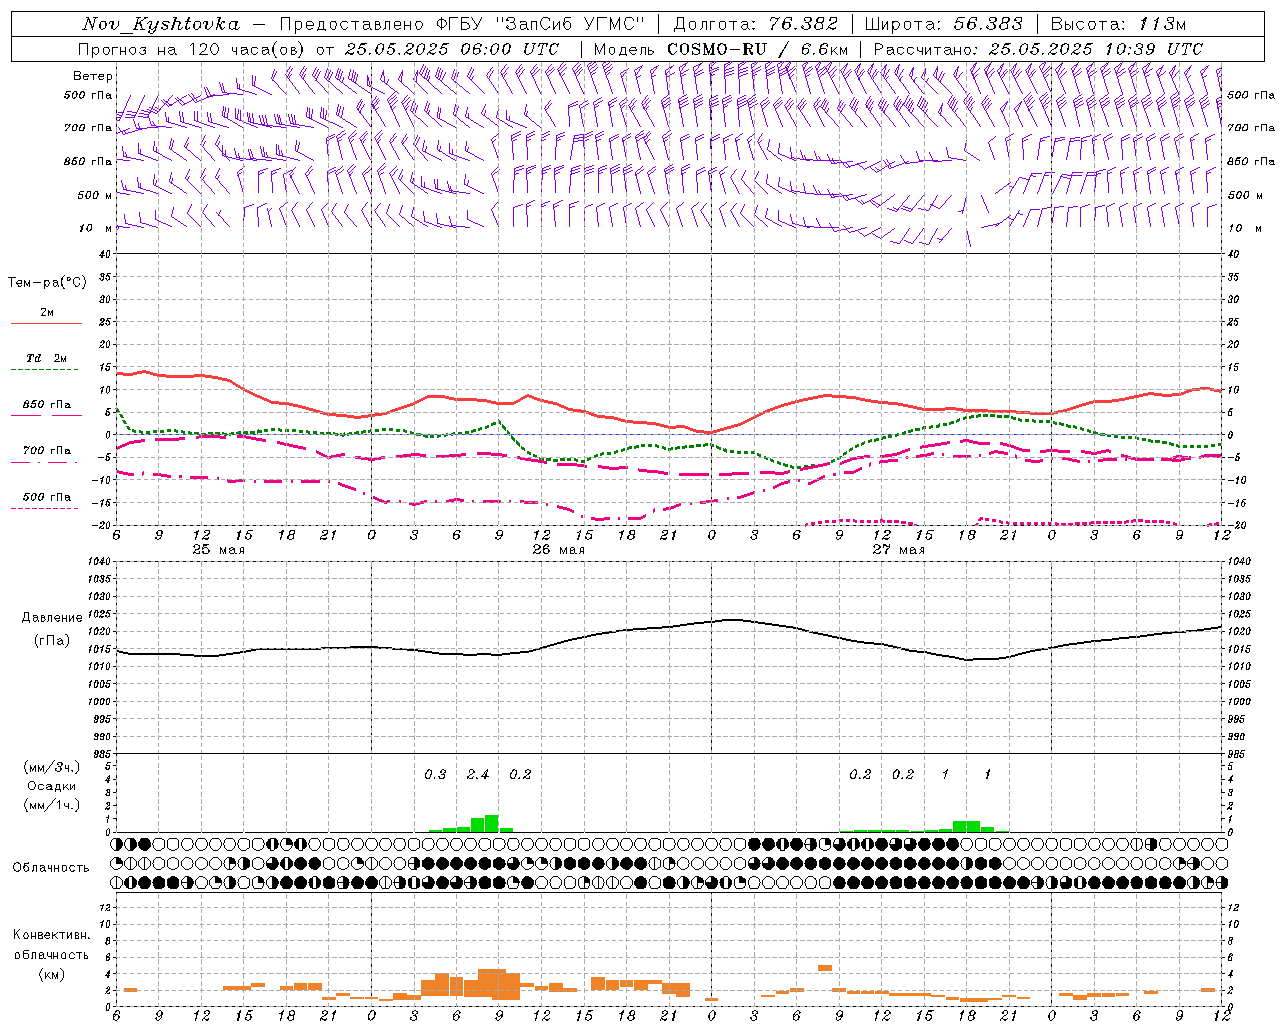Click the dotted pink sample under '500 гПа' legend

(x=46, y=508)
